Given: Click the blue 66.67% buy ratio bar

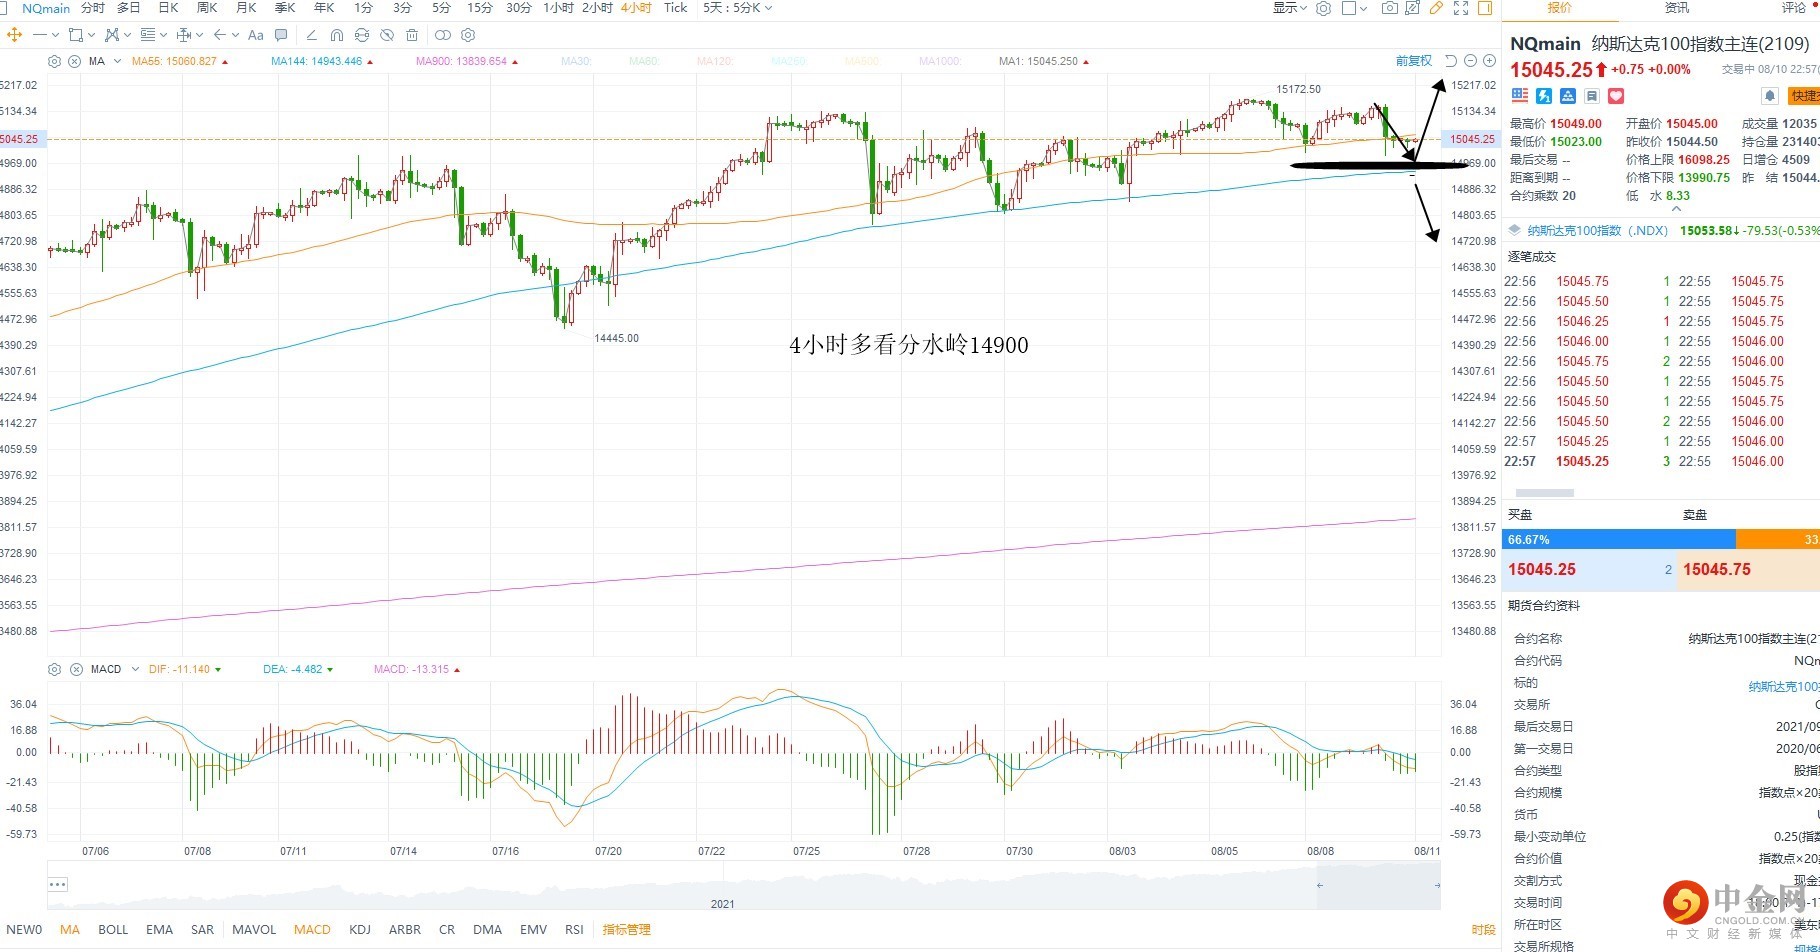Looking at the screenshot, I should 1618,539.
